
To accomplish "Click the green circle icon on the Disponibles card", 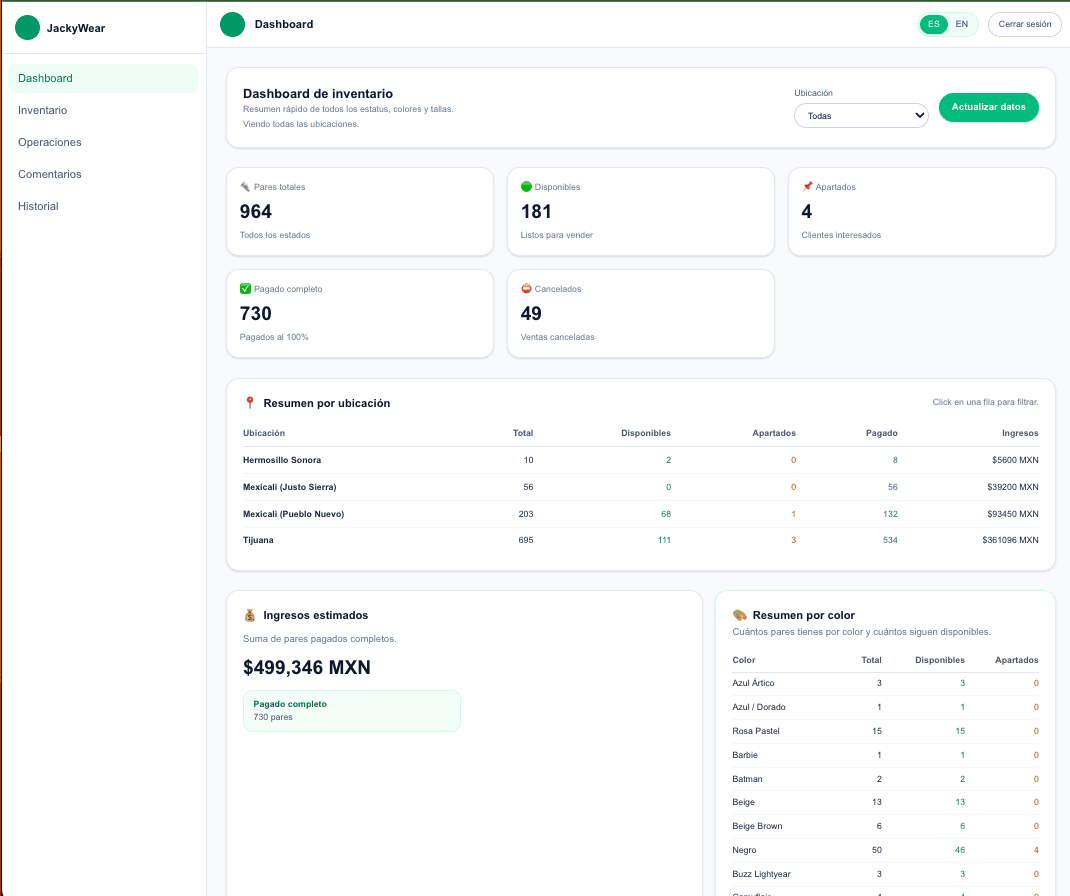I will click(x=525, y=186).
